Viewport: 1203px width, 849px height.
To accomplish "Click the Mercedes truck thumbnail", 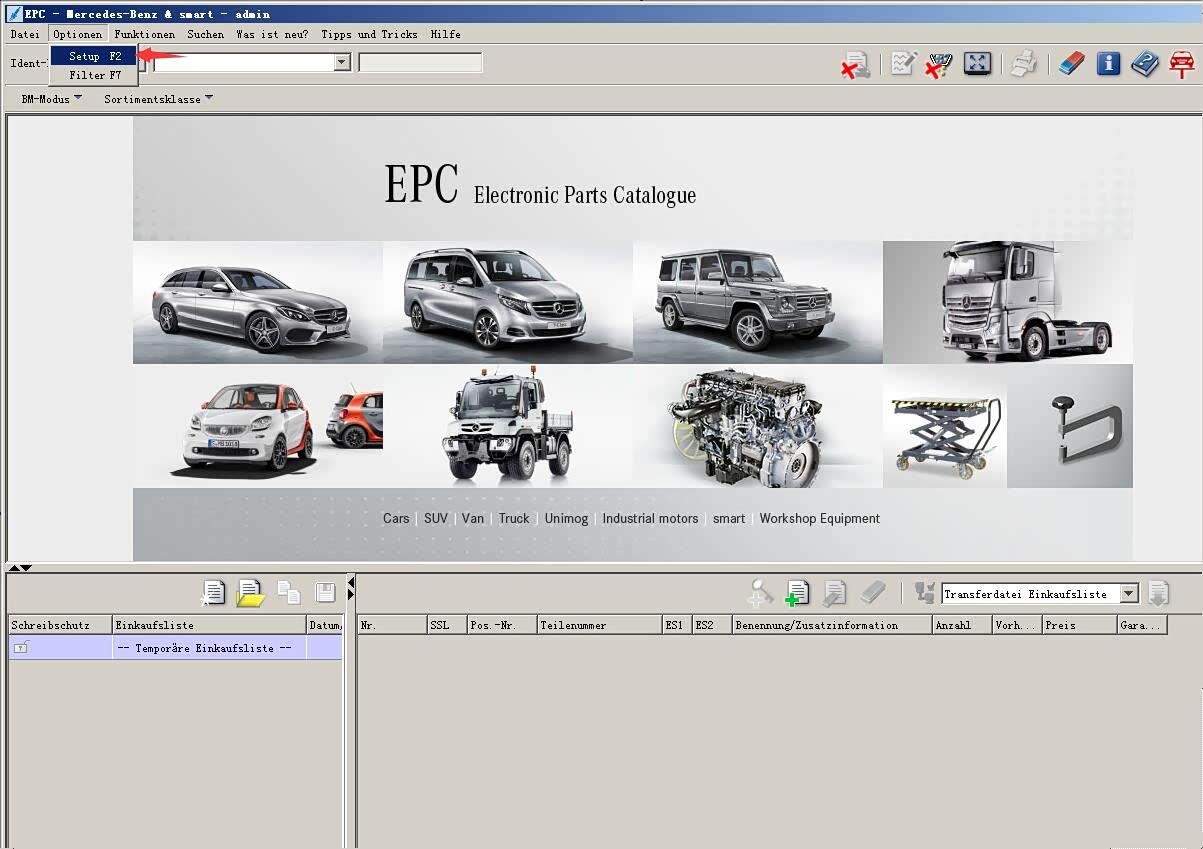I will point(1007,302).
